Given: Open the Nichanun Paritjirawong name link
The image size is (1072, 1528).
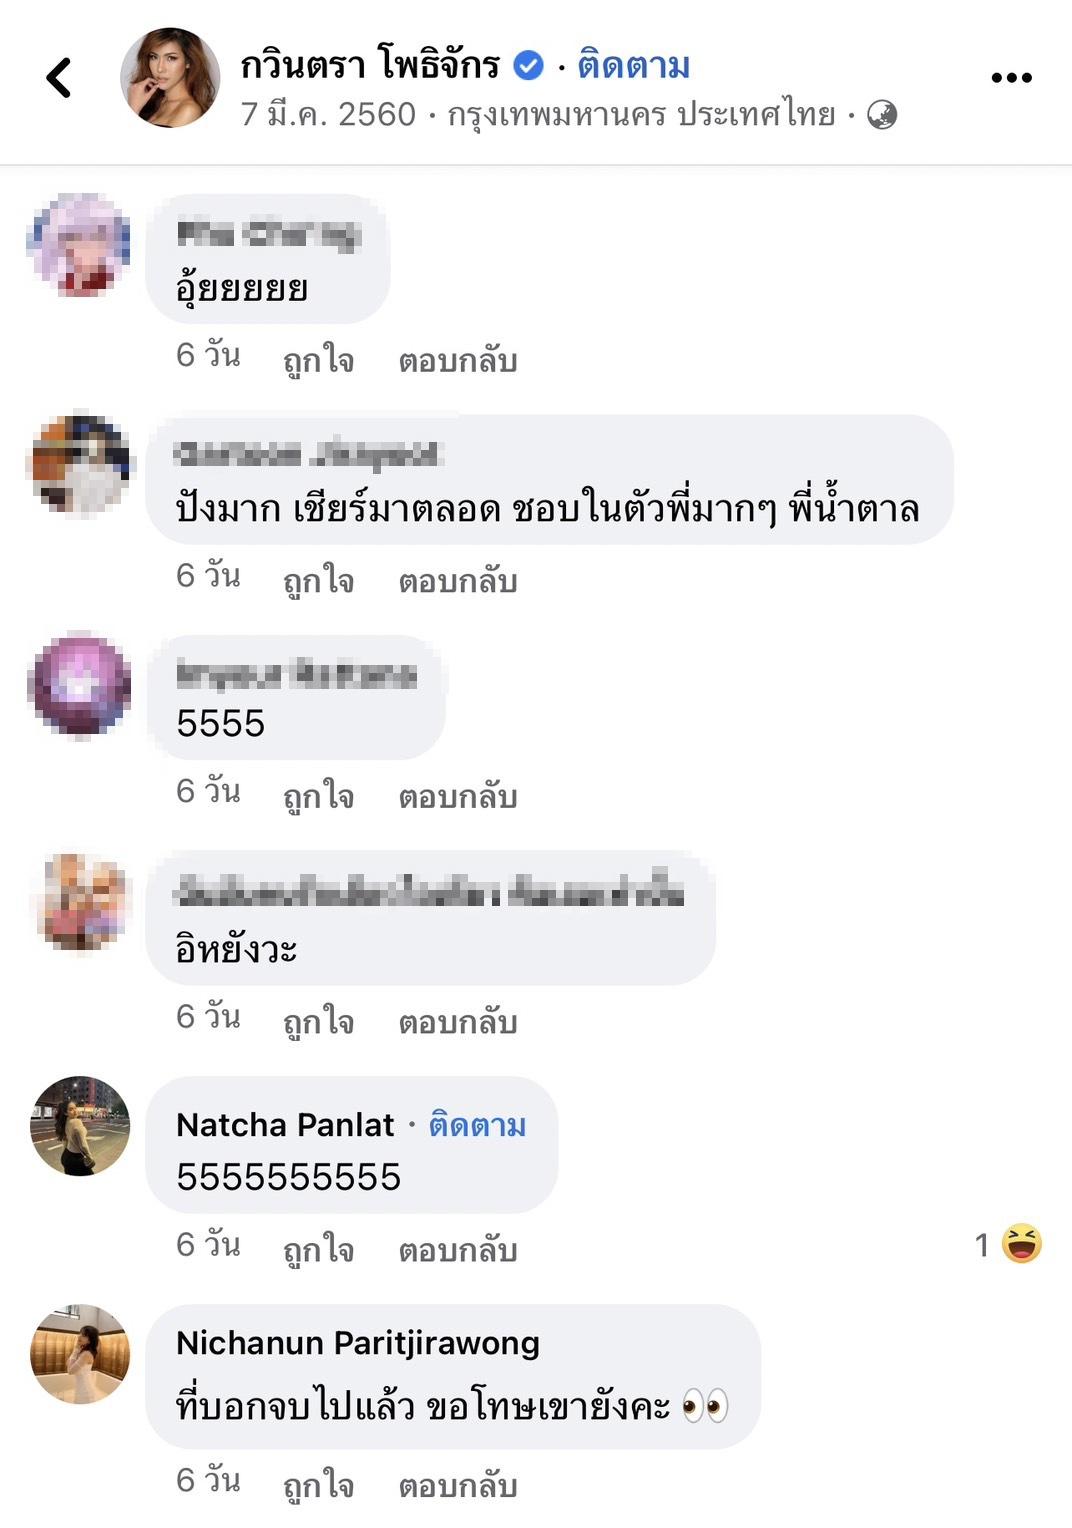Looking at the screenshot, I should click(x=358, y=1343).
